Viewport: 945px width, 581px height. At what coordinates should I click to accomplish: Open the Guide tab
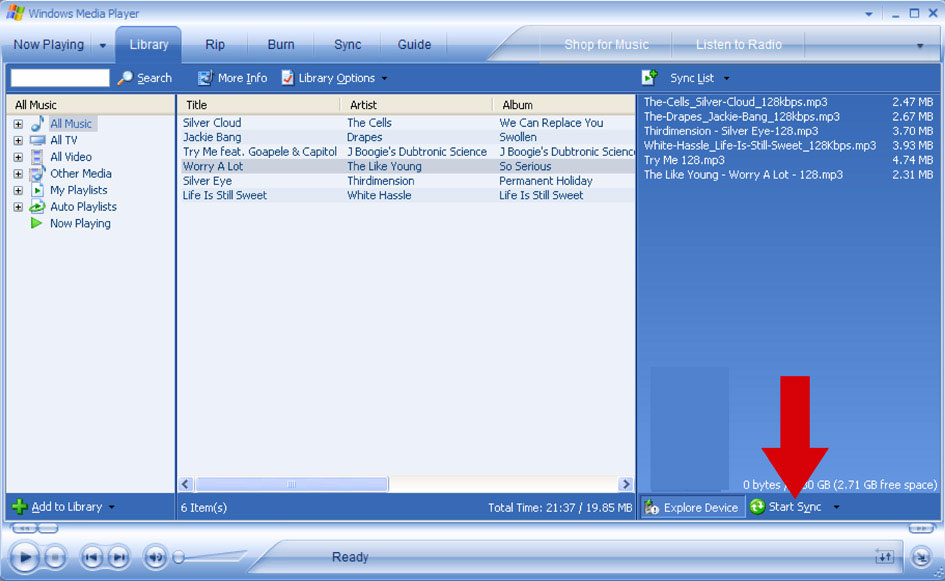414,45
